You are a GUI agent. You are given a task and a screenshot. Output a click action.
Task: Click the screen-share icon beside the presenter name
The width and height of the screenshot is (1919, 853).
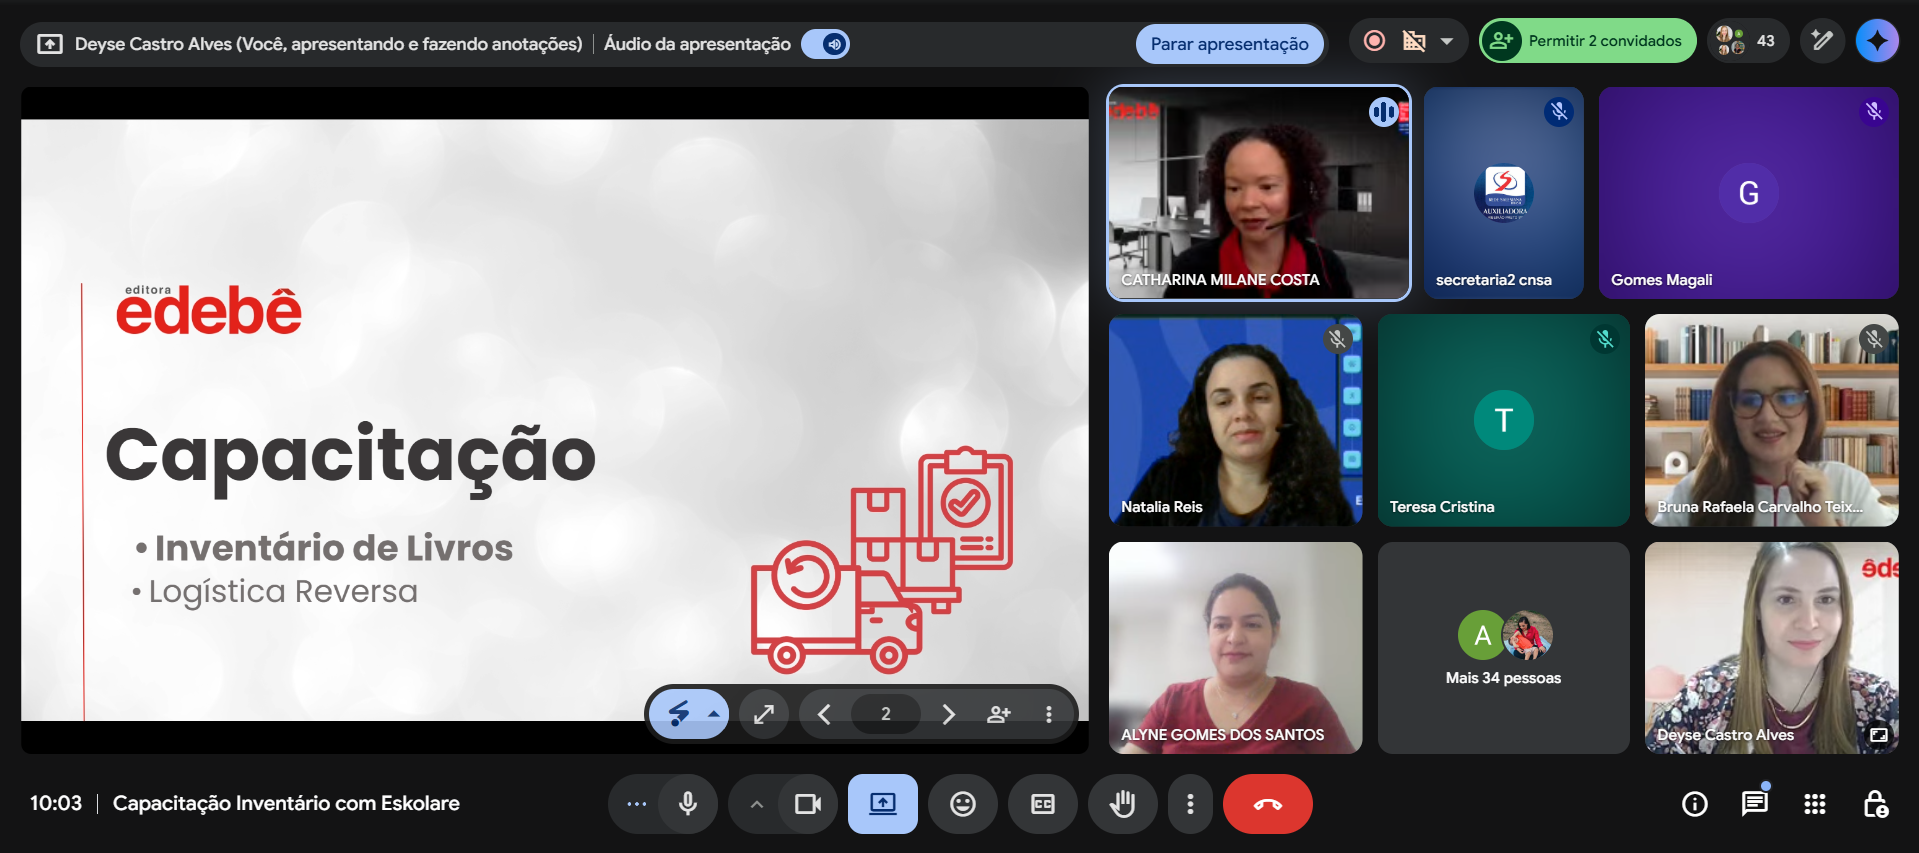click(x=50, y=44)
